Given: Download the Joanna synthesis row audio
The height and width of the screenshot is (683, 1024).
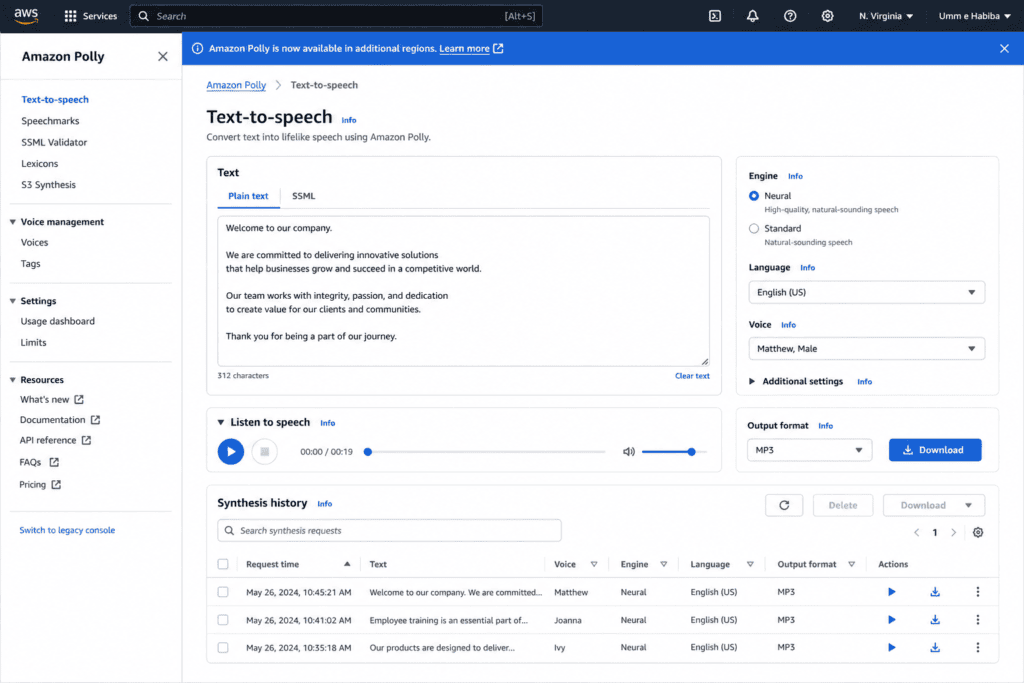Looking at the screenshot, I should [935, 620].
